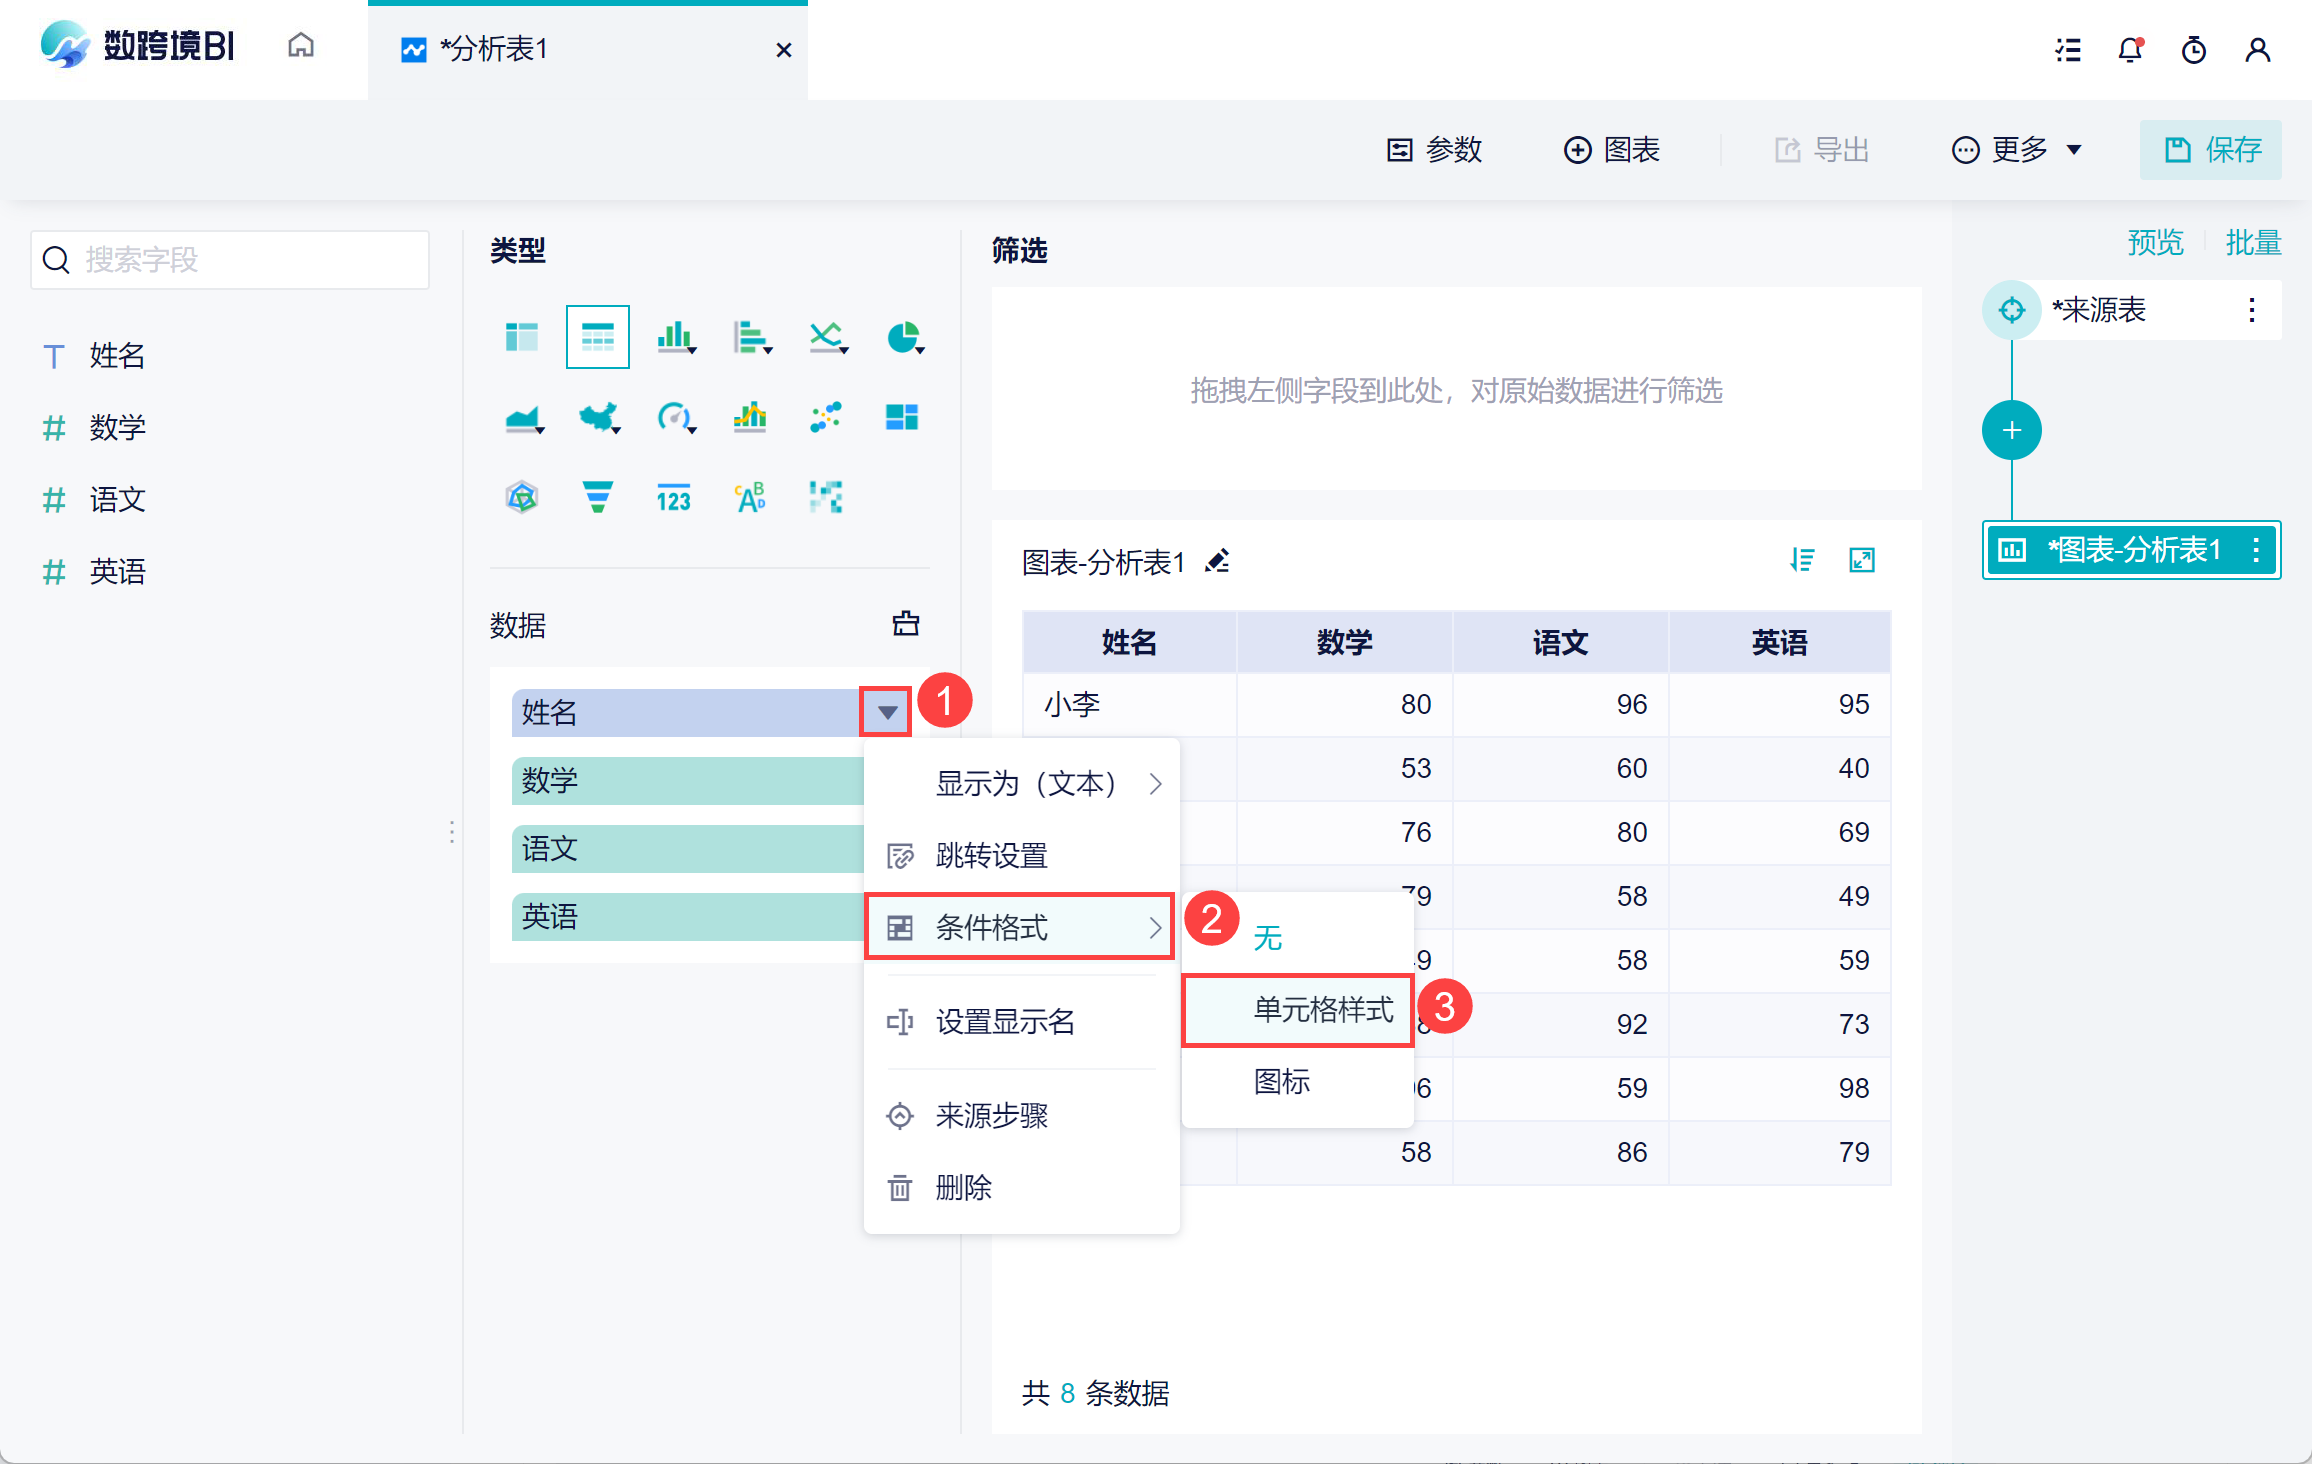Click the plus add-step circle button
The height and width of the screenshot is (1464, 2312).
click(x=2011, y=431)
